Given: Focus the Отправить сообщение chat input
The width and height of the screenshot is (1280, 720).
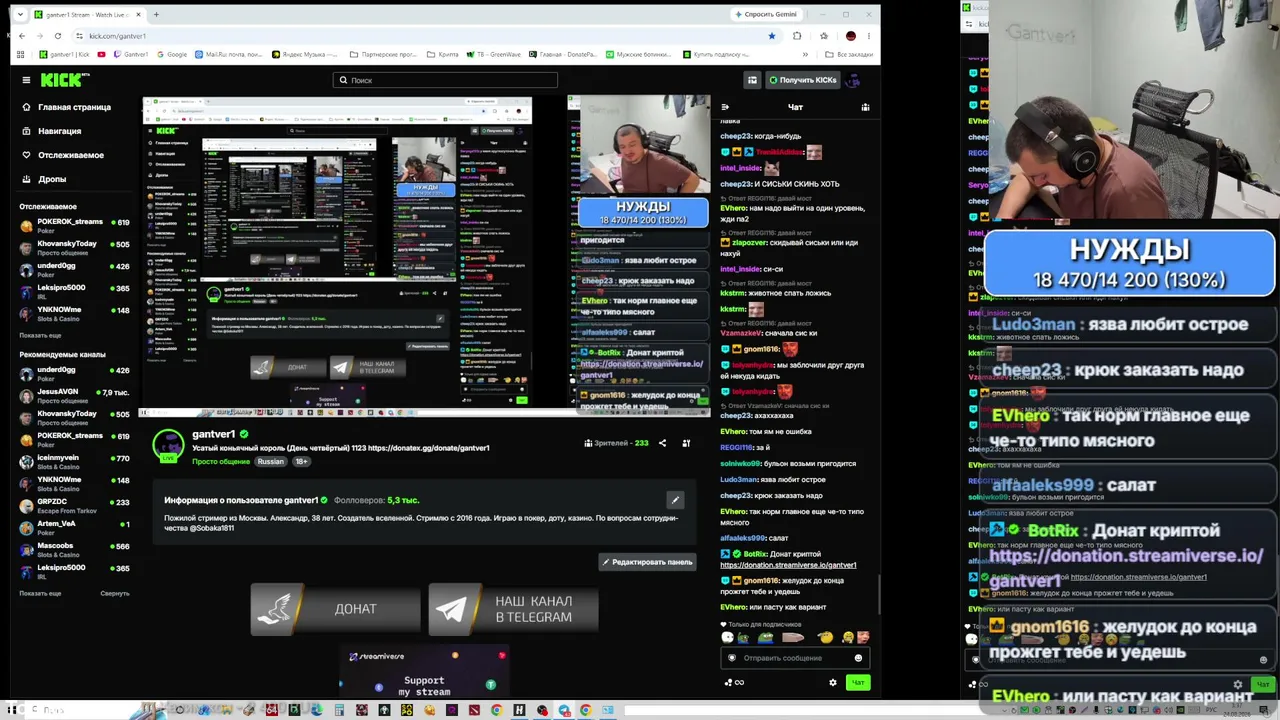Looking at the screenshot, I should point(795,658).
